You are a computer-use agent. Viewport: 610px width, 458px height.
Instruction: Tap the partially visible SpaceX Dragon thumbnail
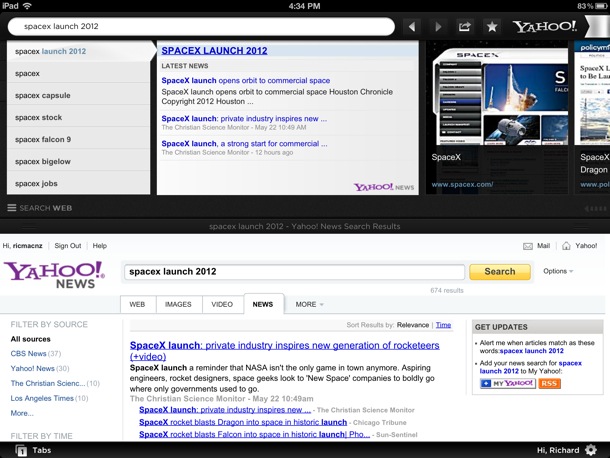tap(592, 117)
